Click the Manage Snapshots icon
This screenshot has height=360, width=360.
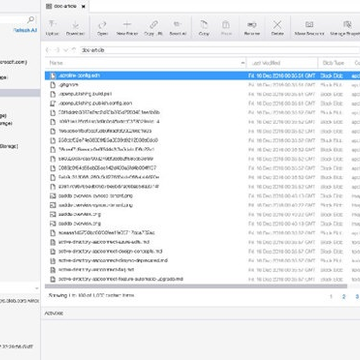pyautogui.click(x=347, y=24)
